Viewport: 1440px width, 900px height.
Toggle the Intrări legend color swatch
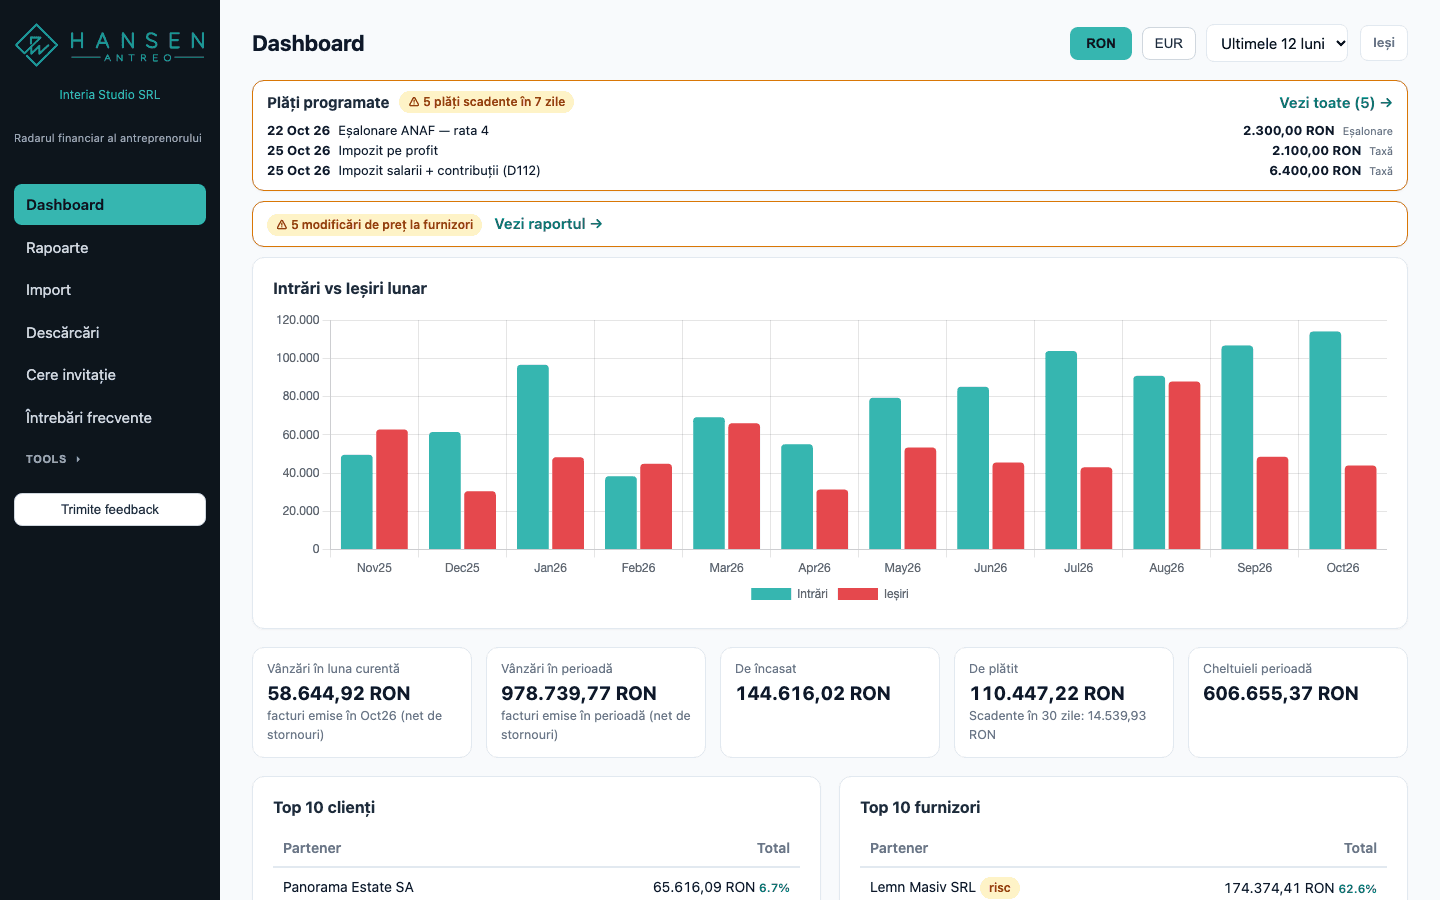pos(771,594)
